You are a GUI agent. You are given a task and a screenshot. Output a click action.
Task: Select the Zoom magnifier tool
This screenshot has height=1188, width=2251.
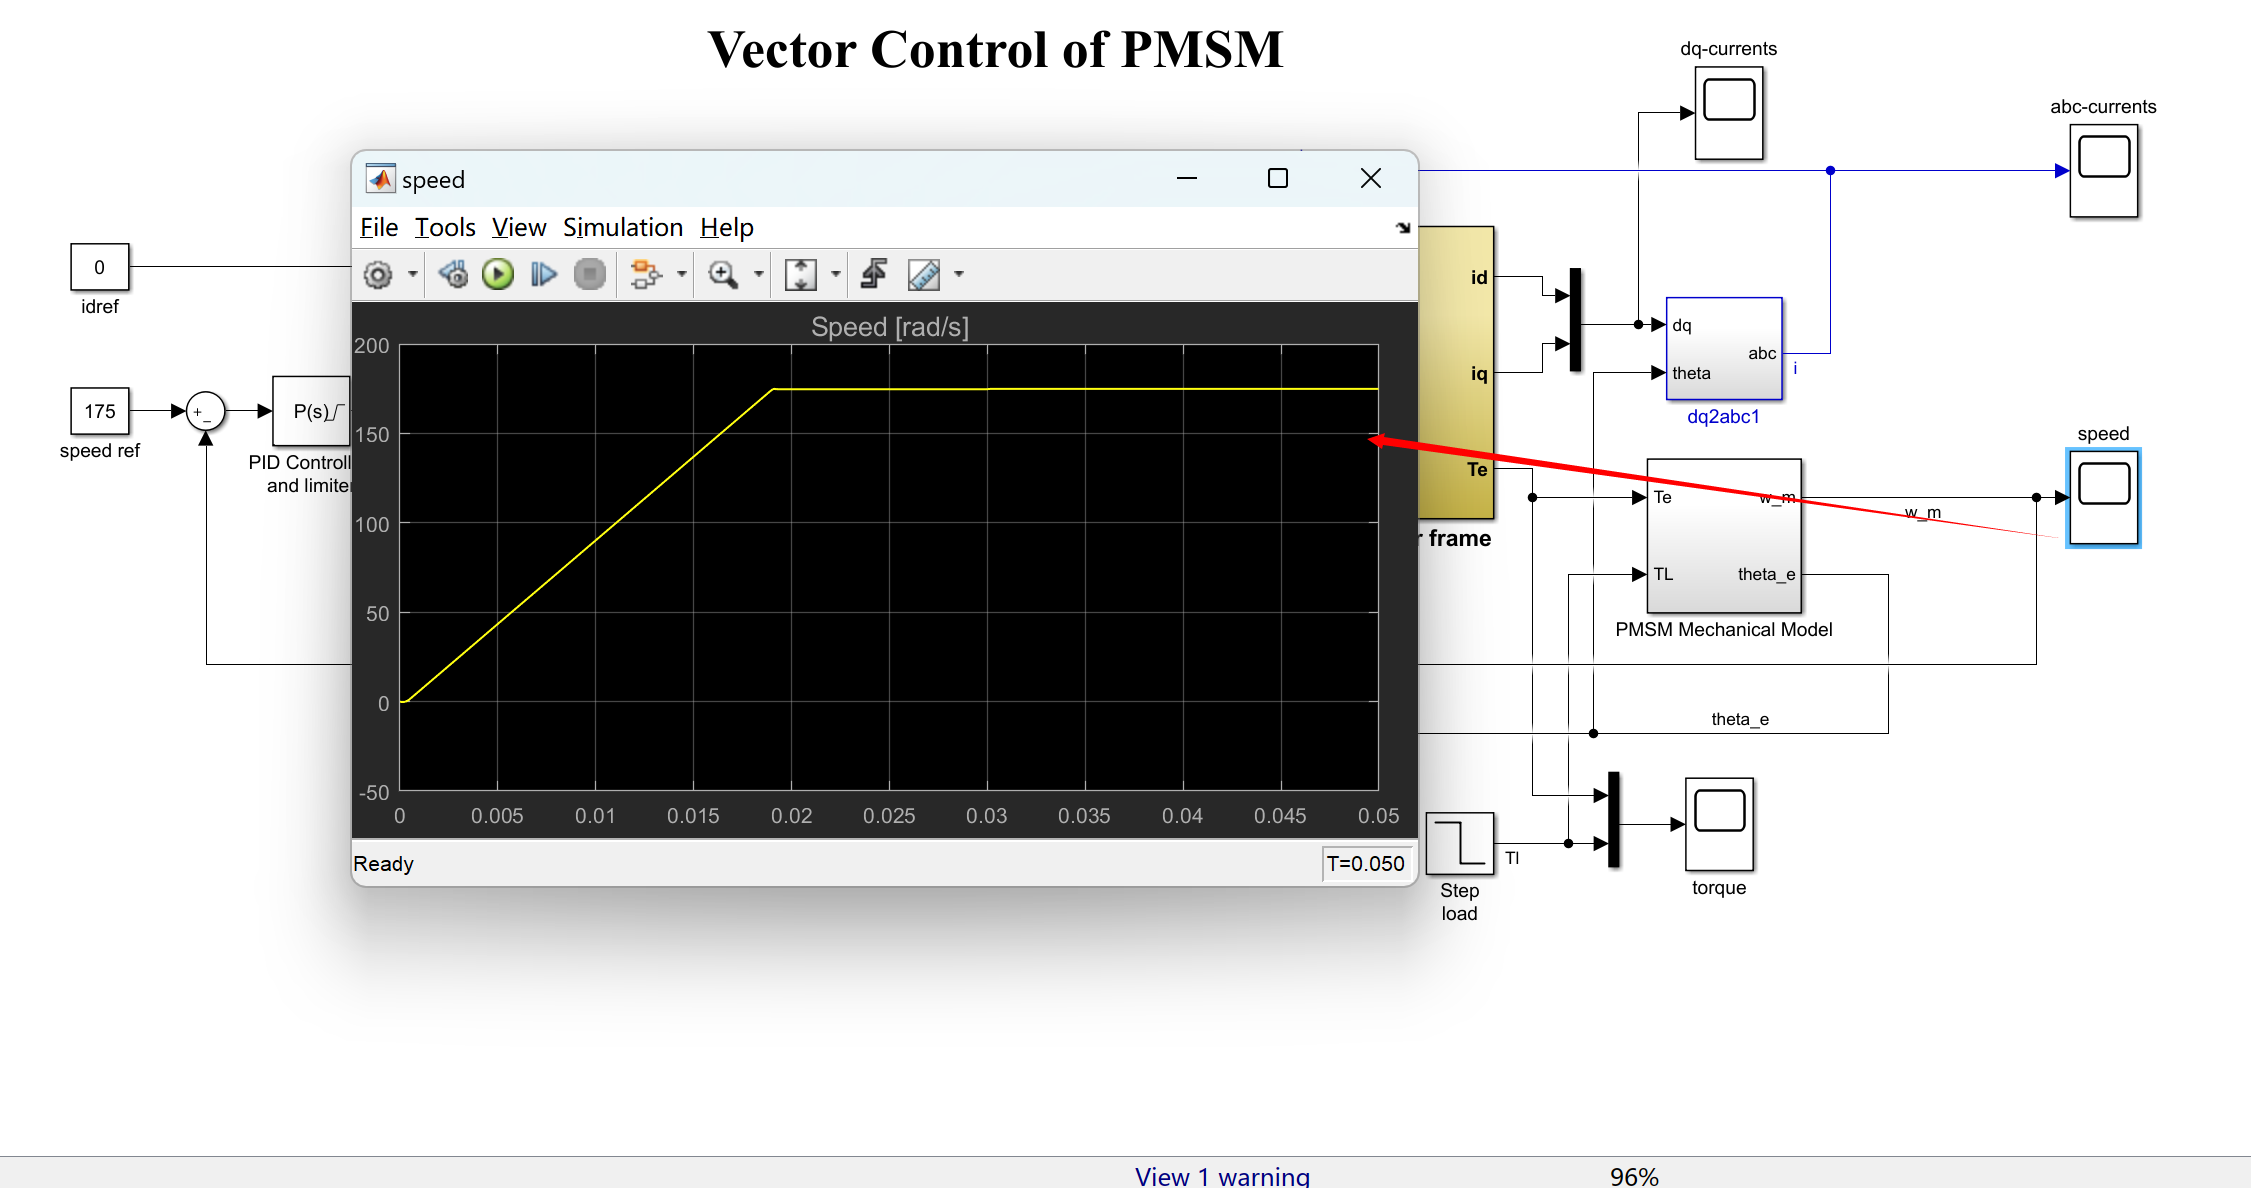point(722,275)
